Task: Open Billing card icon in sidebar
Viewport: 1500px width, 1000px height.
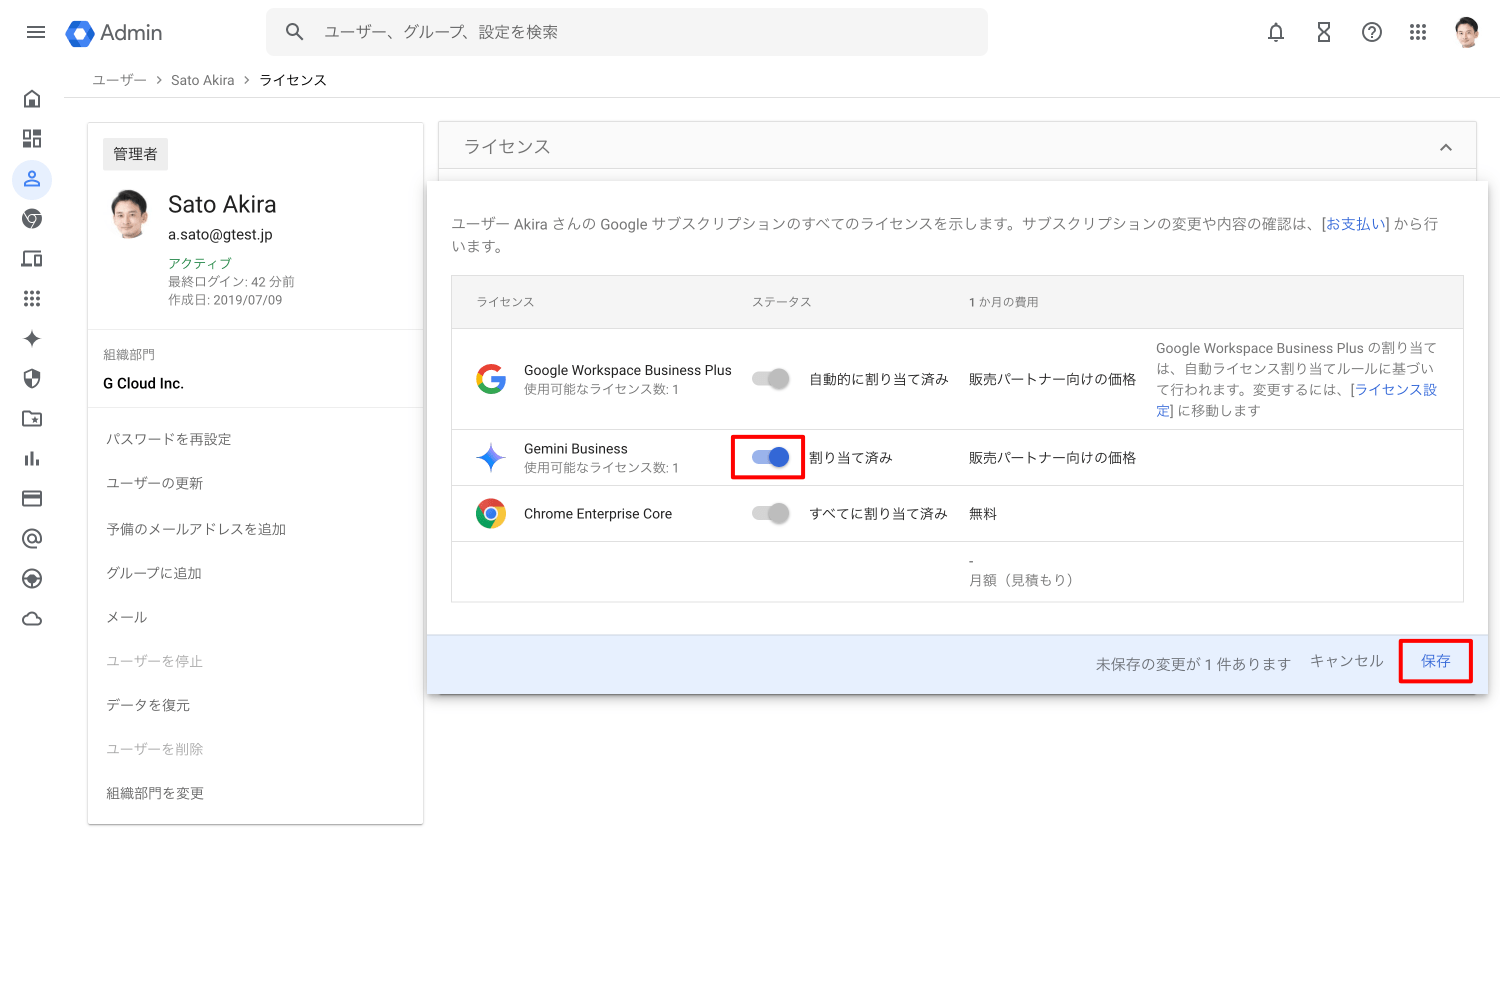Action: pyautogui.click(x=32, y=499)
